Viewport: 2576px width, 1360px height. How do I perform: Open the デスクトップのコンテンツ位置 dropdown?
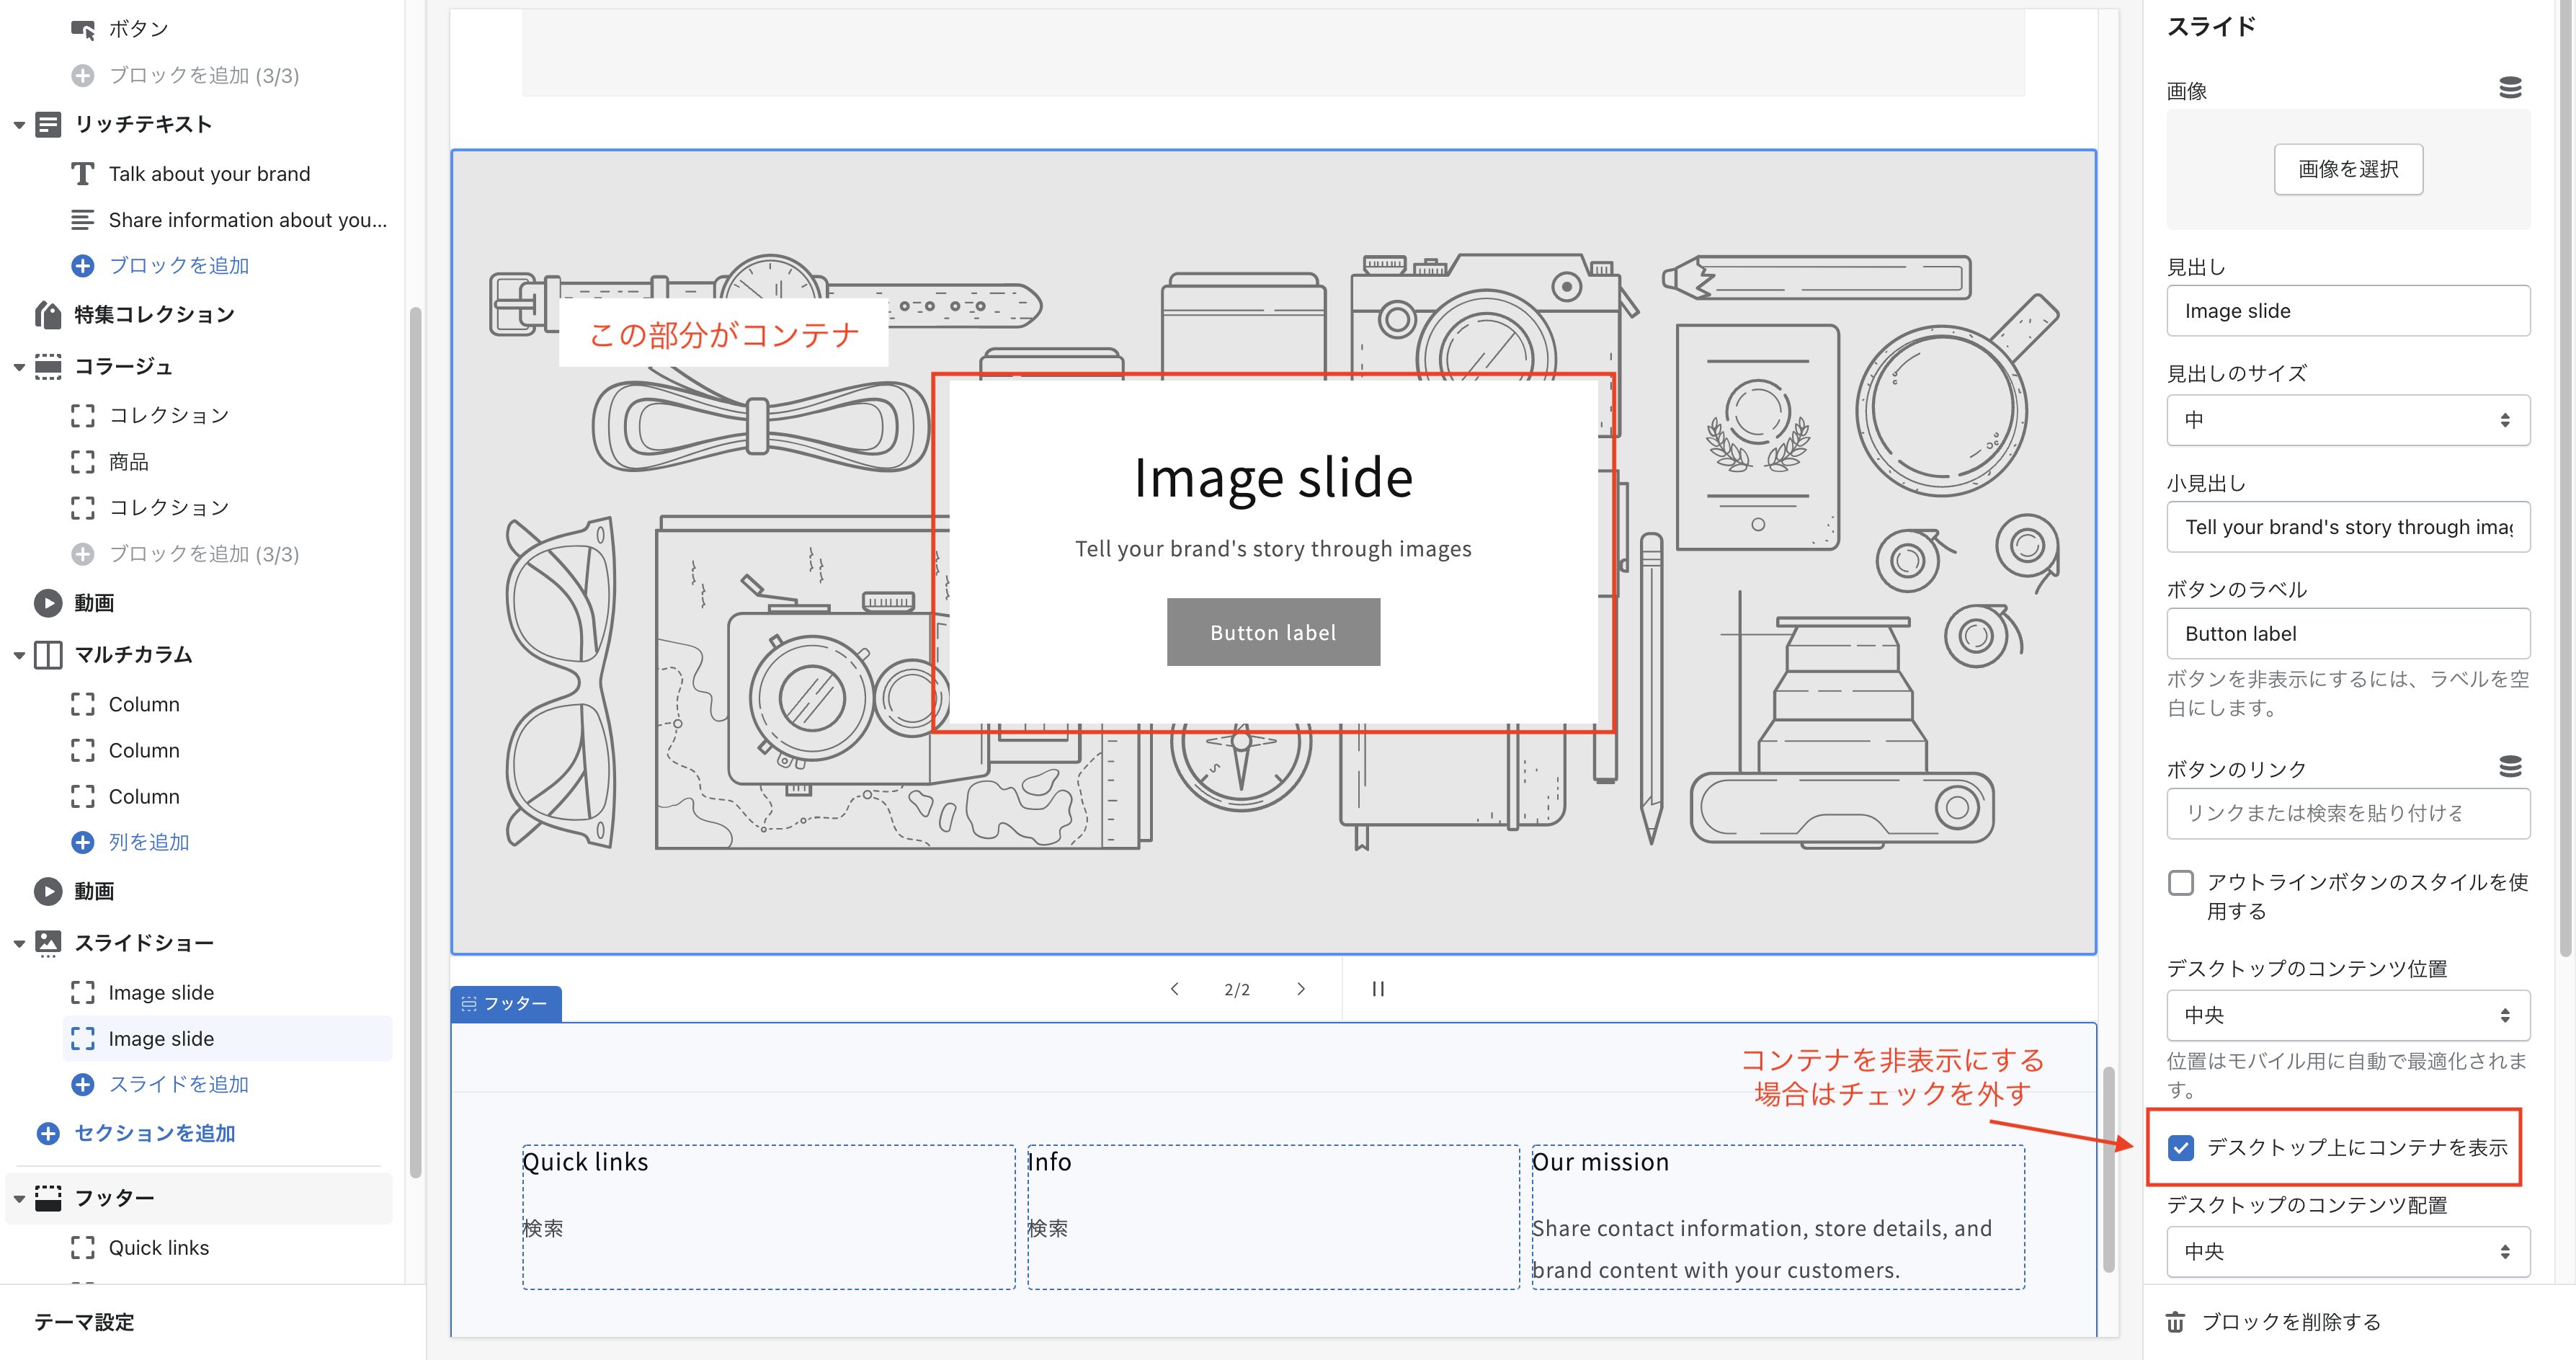2348,1014
